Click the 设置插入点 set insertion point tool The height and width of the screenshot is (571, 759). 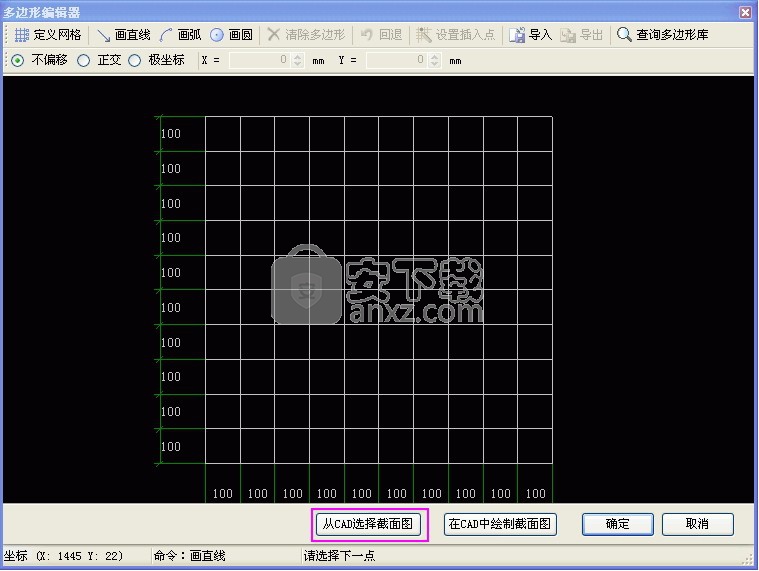pyautogui.click(x=456, y=35)
